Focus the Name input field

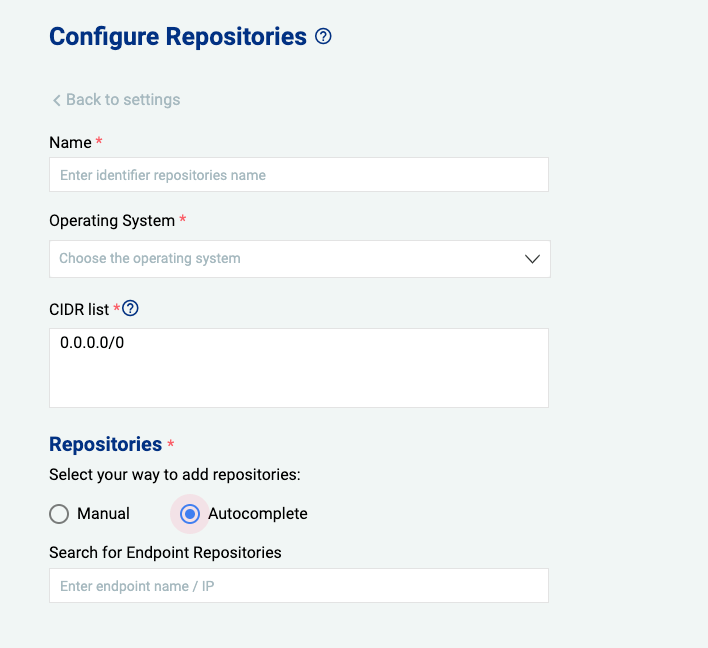298,175
